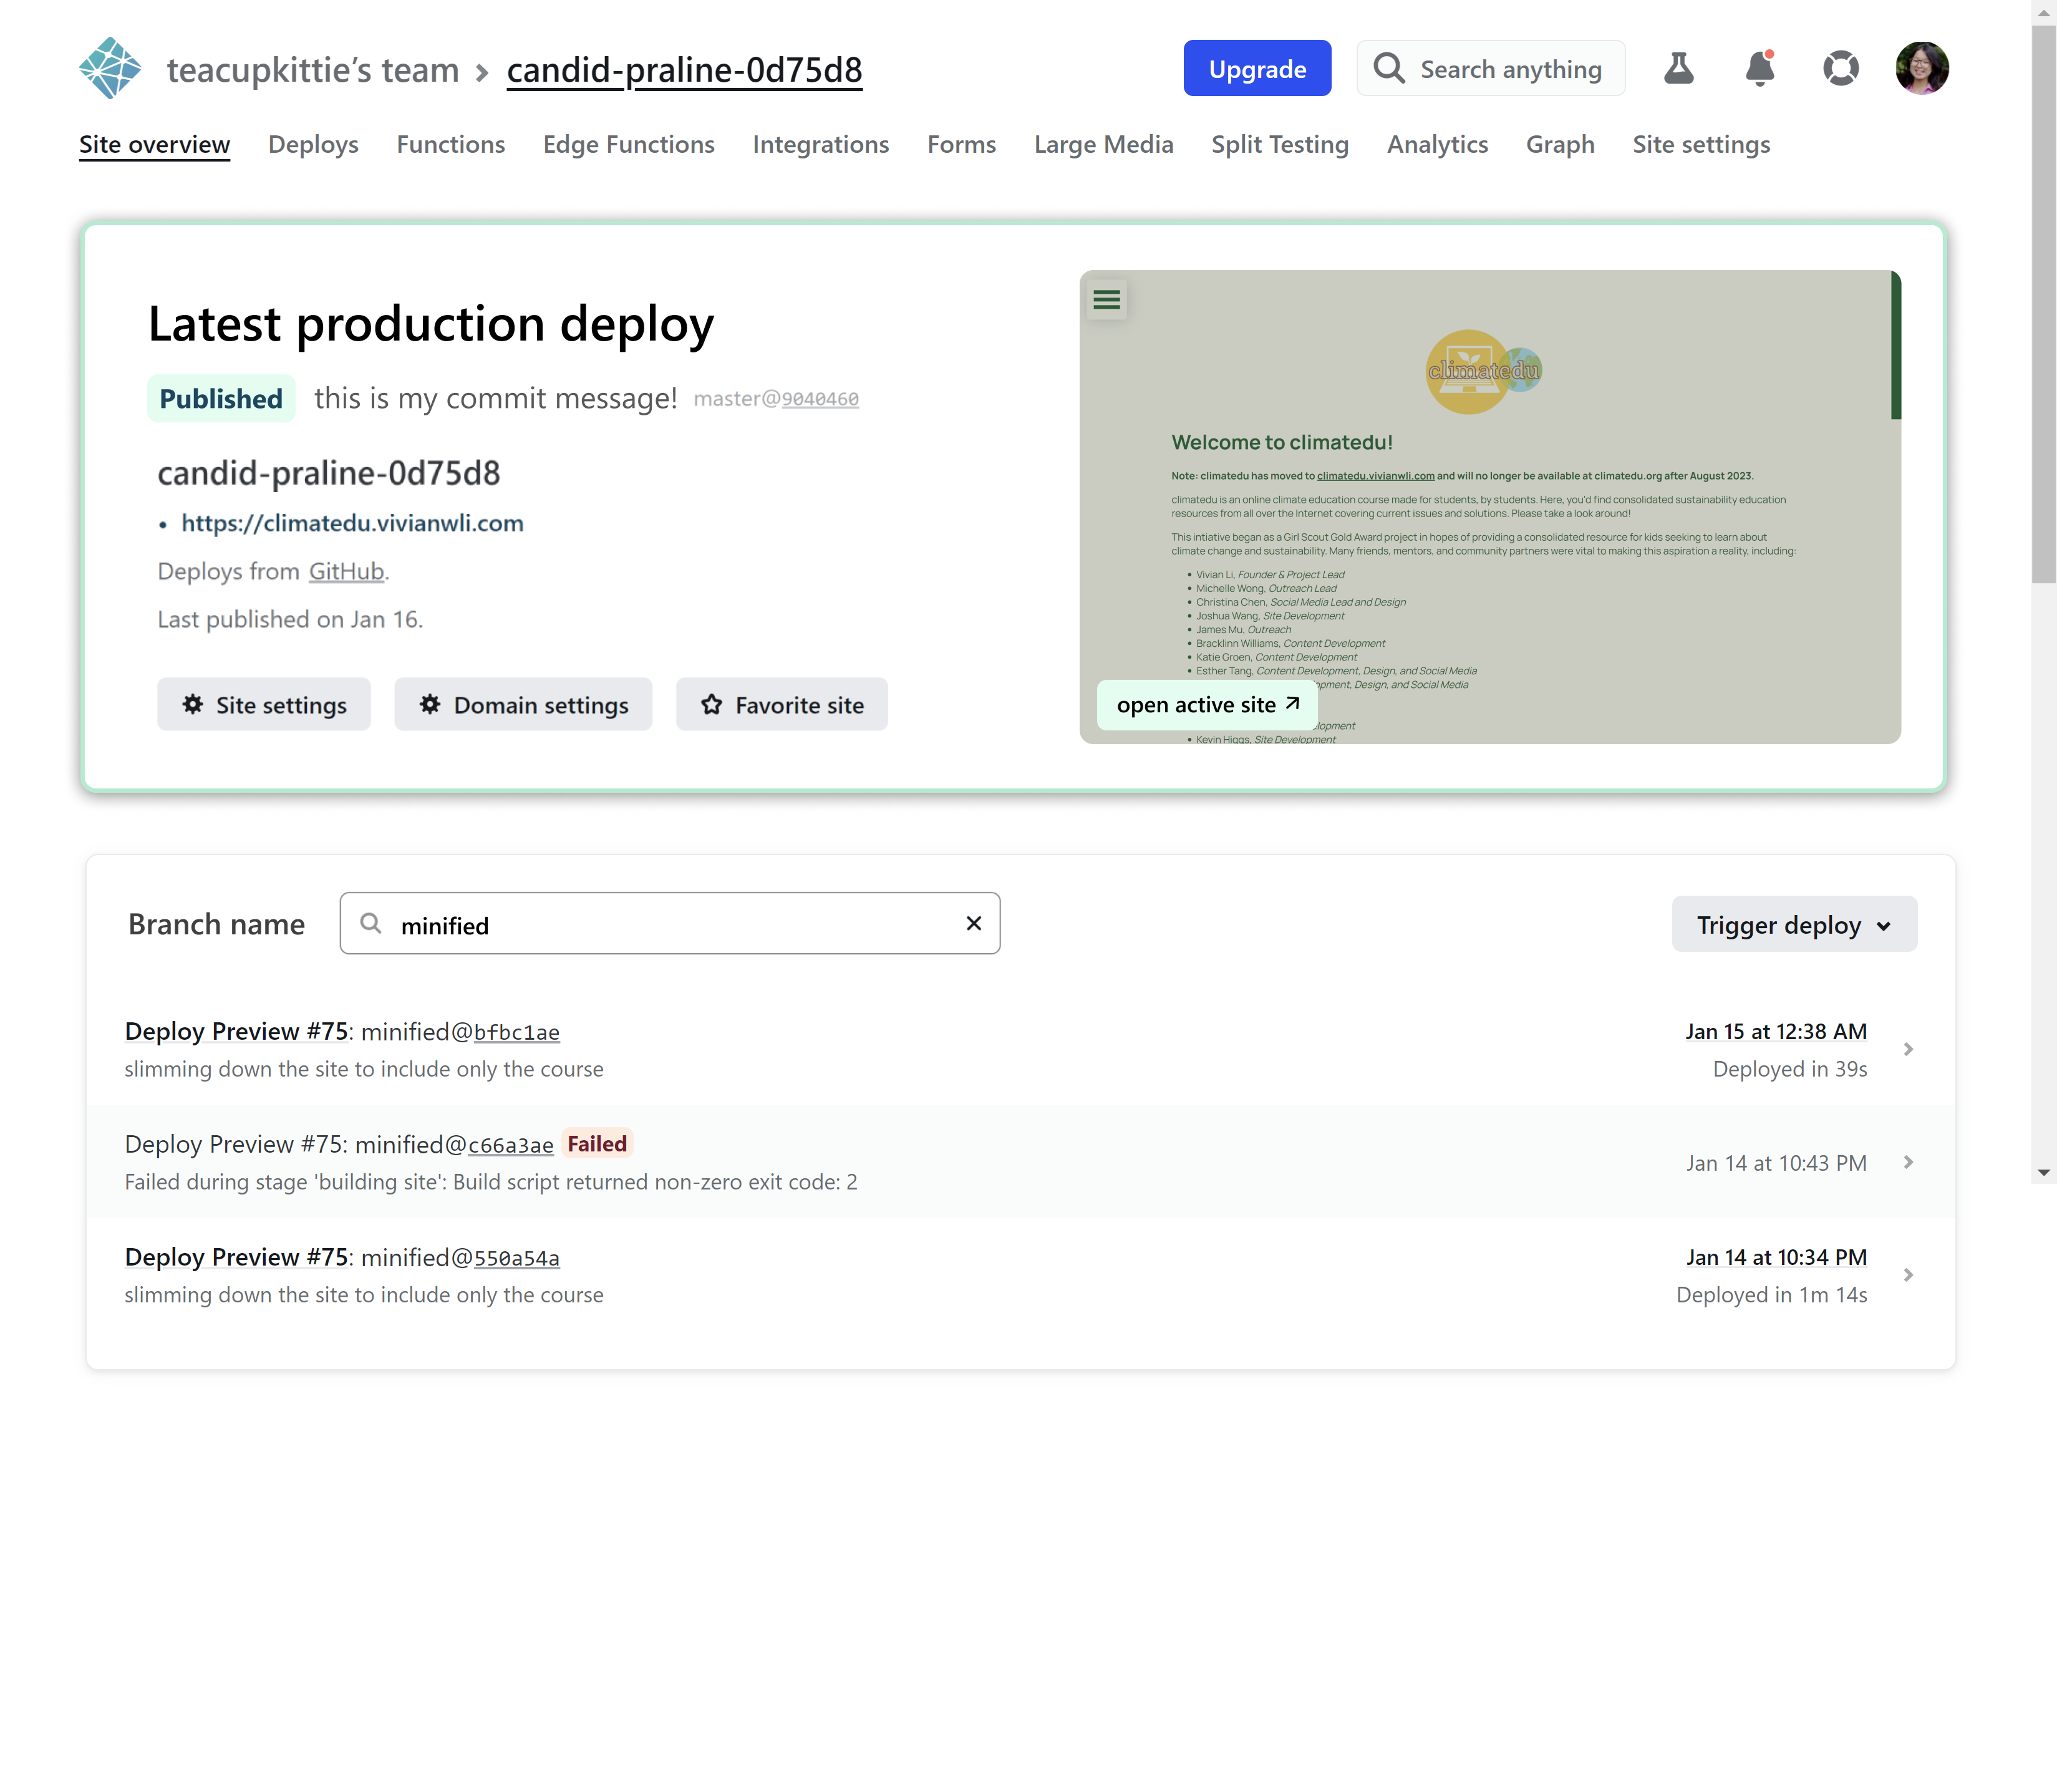Click the Upgrade button
Image resolution: width=2057 pixels, height=1792 pixels.
click(1257, 68)
